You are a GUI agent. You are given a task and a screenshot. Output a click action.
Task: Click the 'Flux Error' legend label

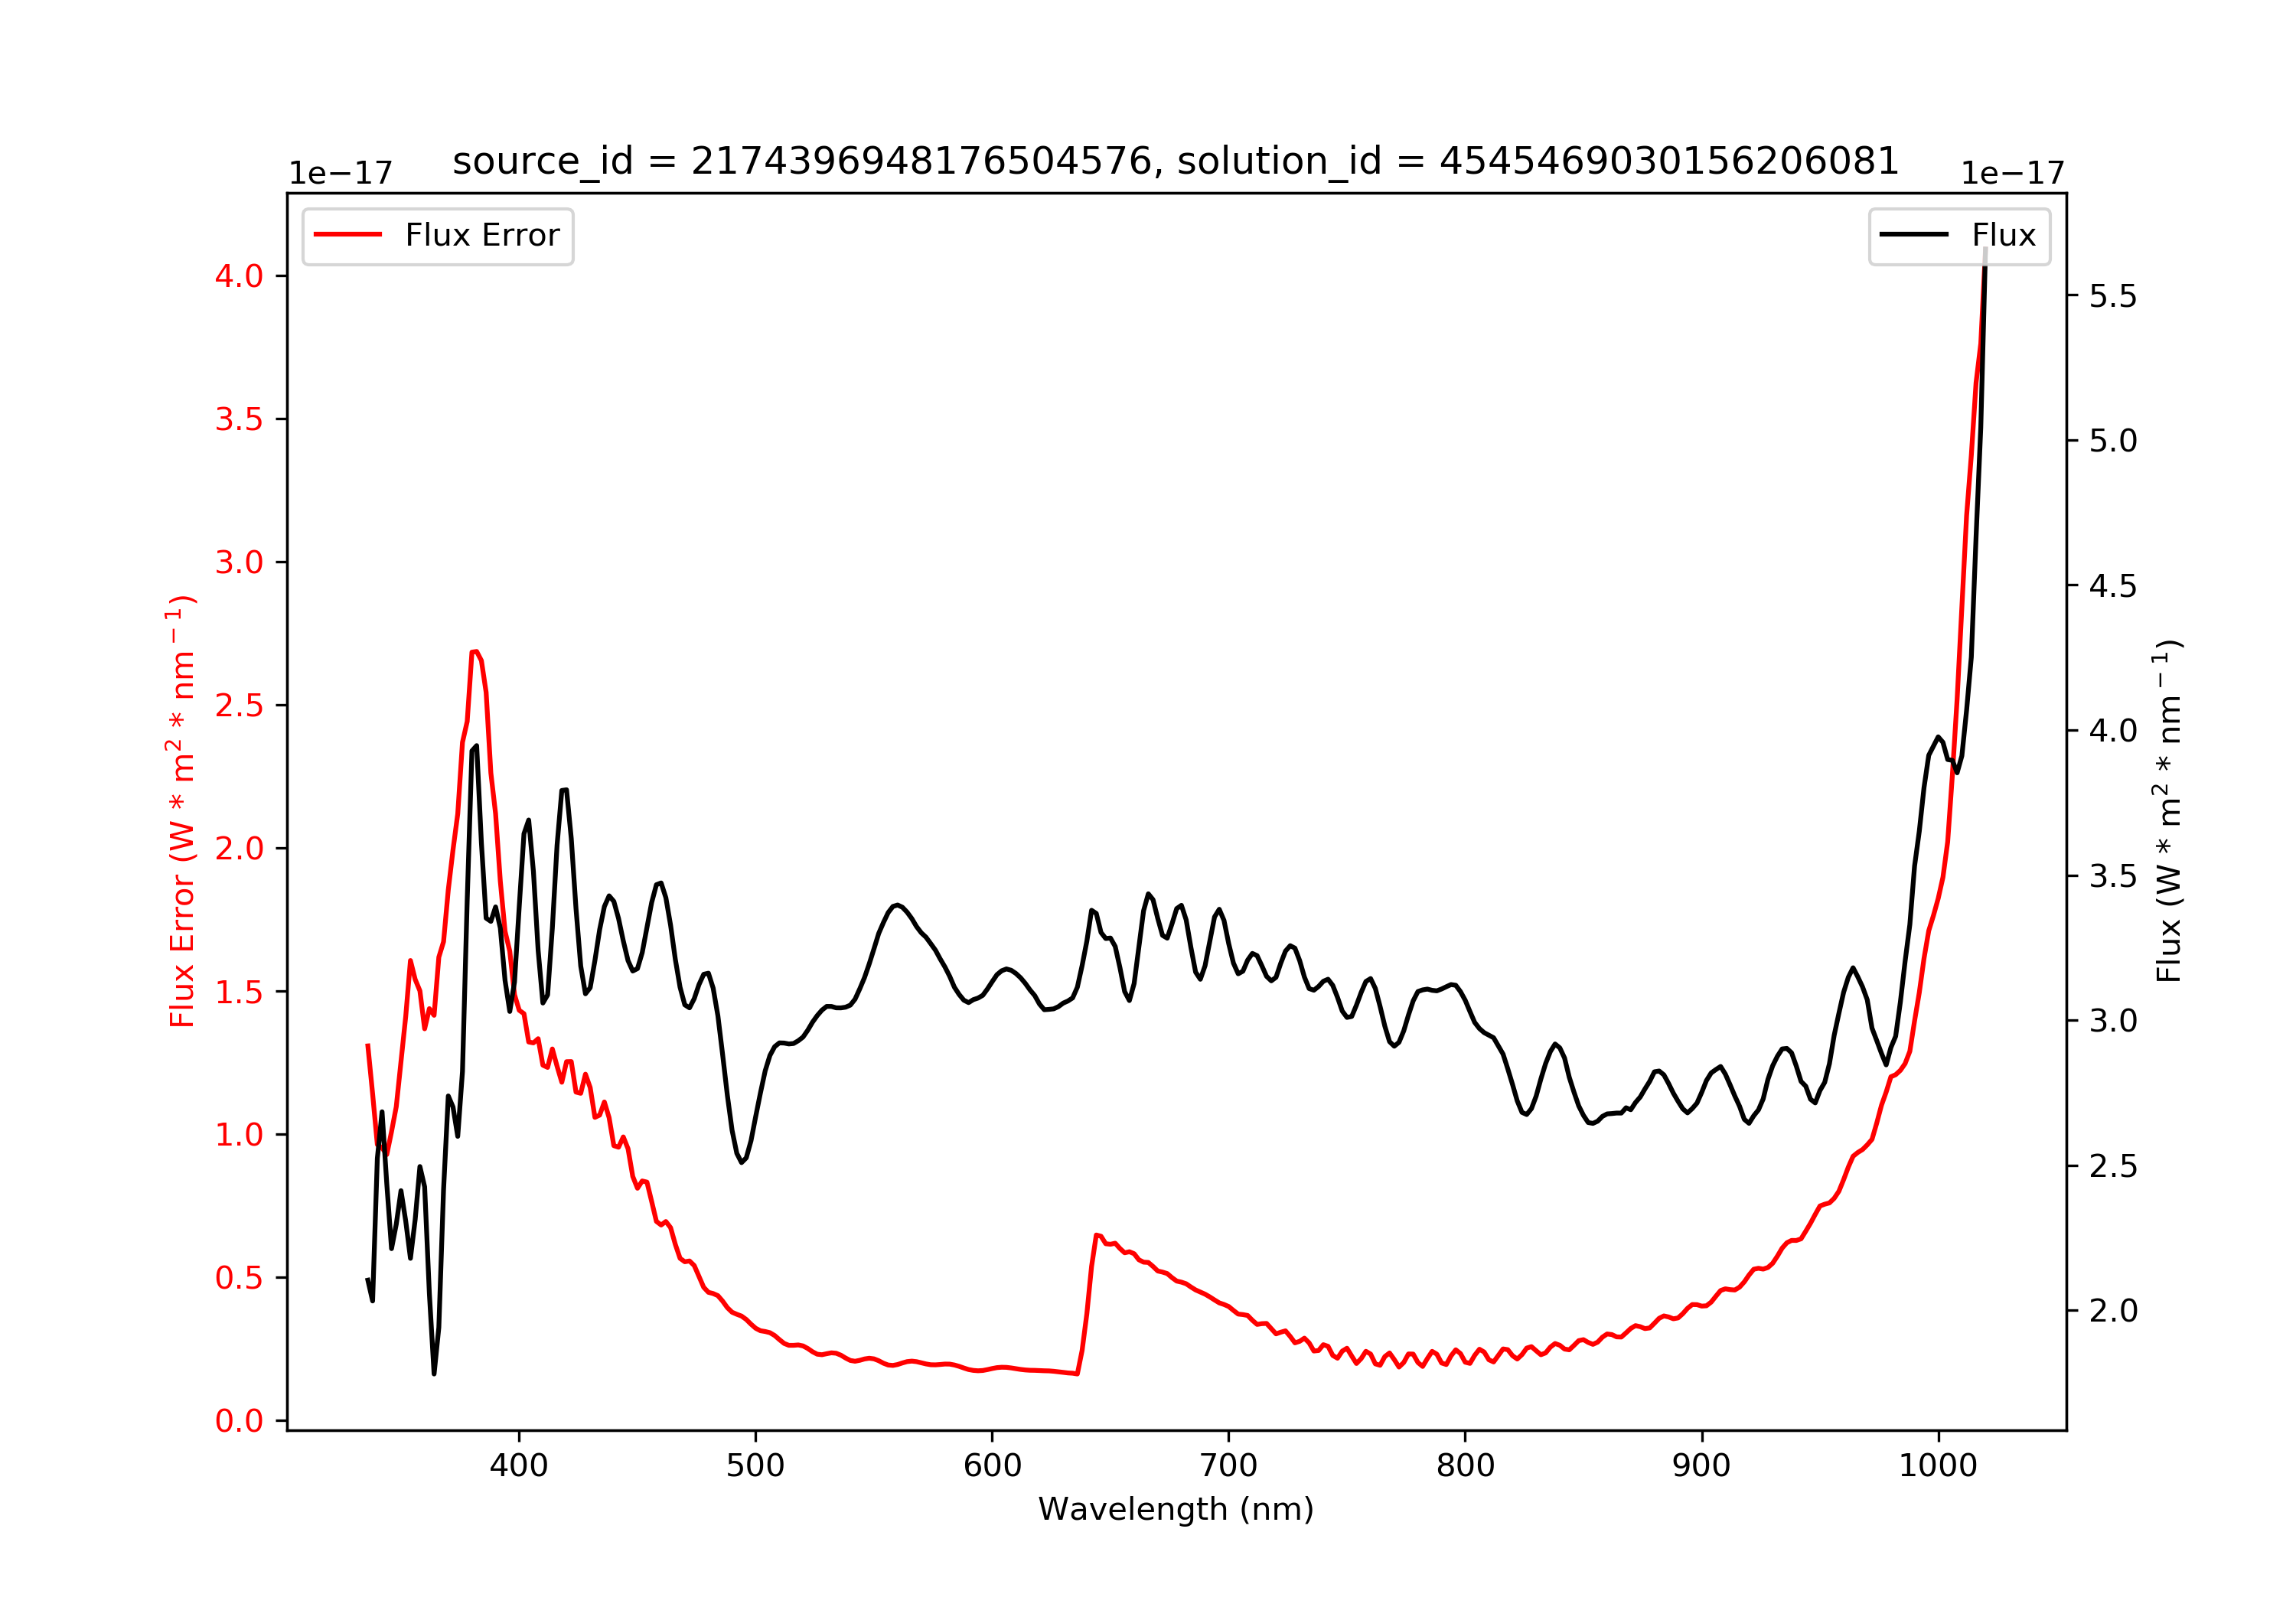(482, 235)
